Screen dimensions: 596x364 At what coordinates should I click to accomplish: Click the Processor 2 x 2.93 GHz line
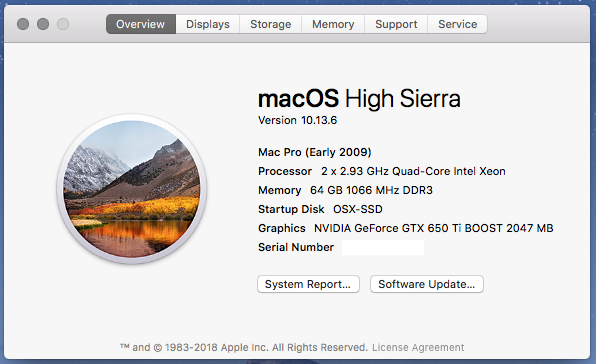click(x=382, y=171)
